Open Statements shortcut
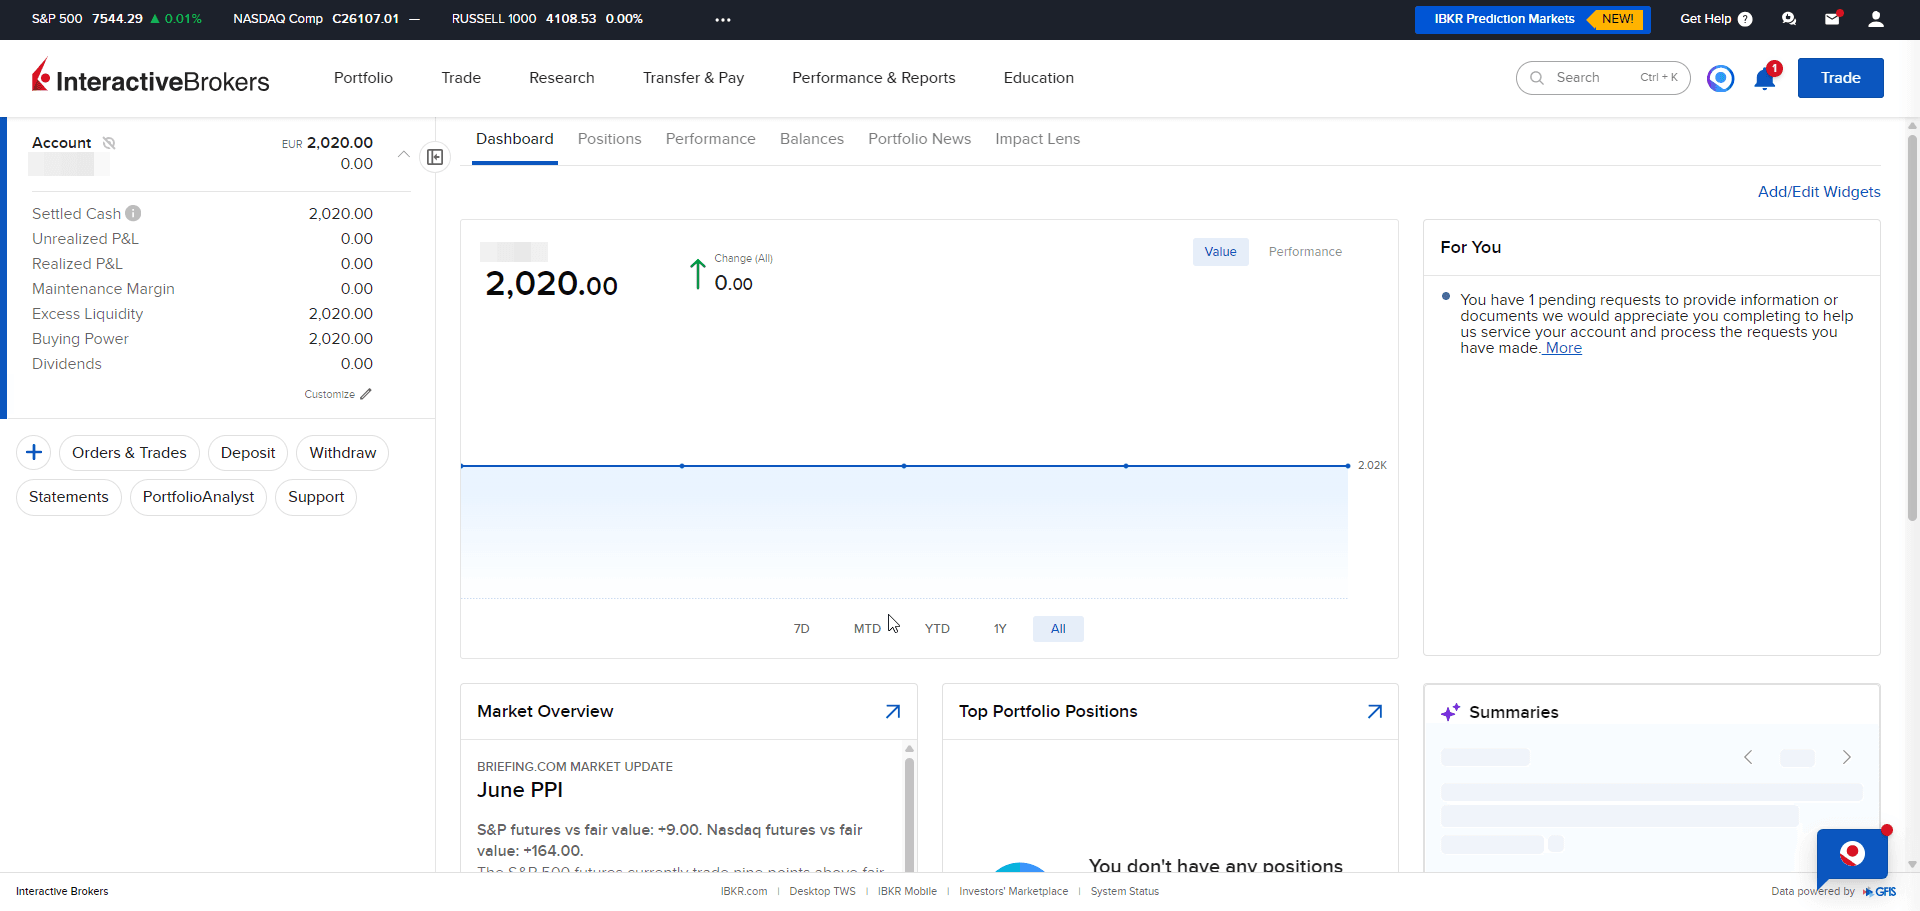 click(x=69, y=497)
